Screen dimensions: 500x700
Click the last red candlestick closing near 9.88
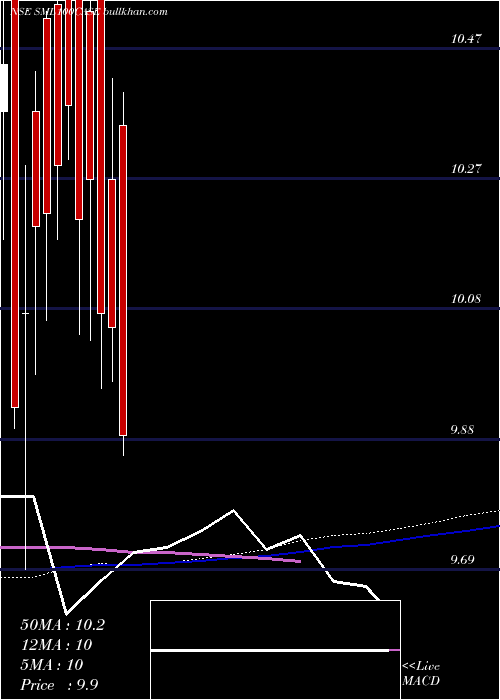123,280
